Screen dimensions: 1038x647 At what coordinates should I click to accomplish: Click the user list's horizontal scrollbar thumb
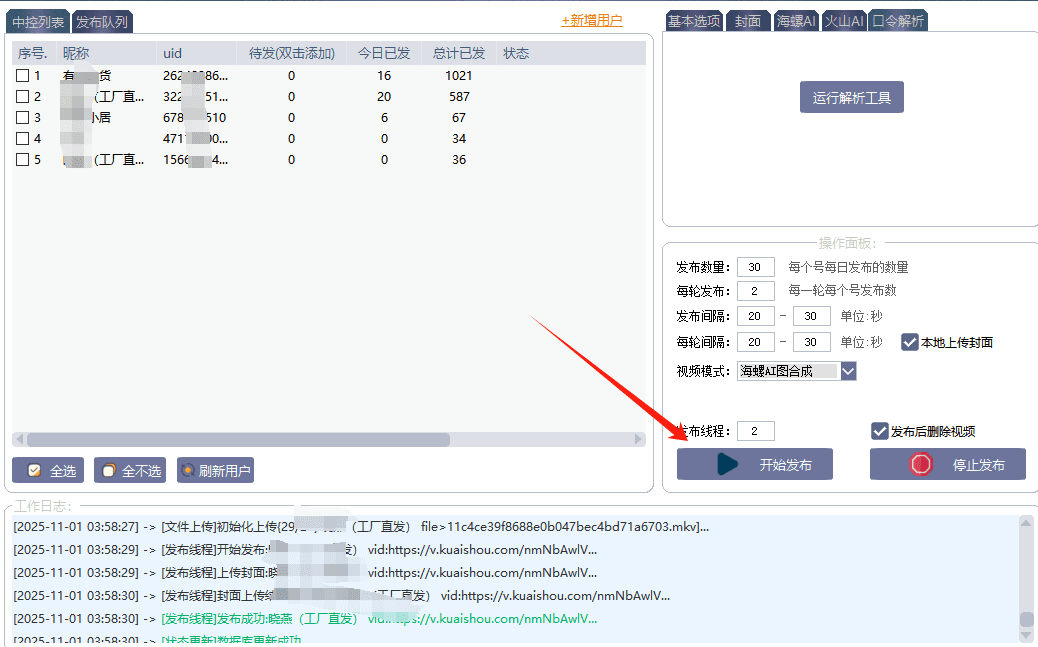point(238,440)
